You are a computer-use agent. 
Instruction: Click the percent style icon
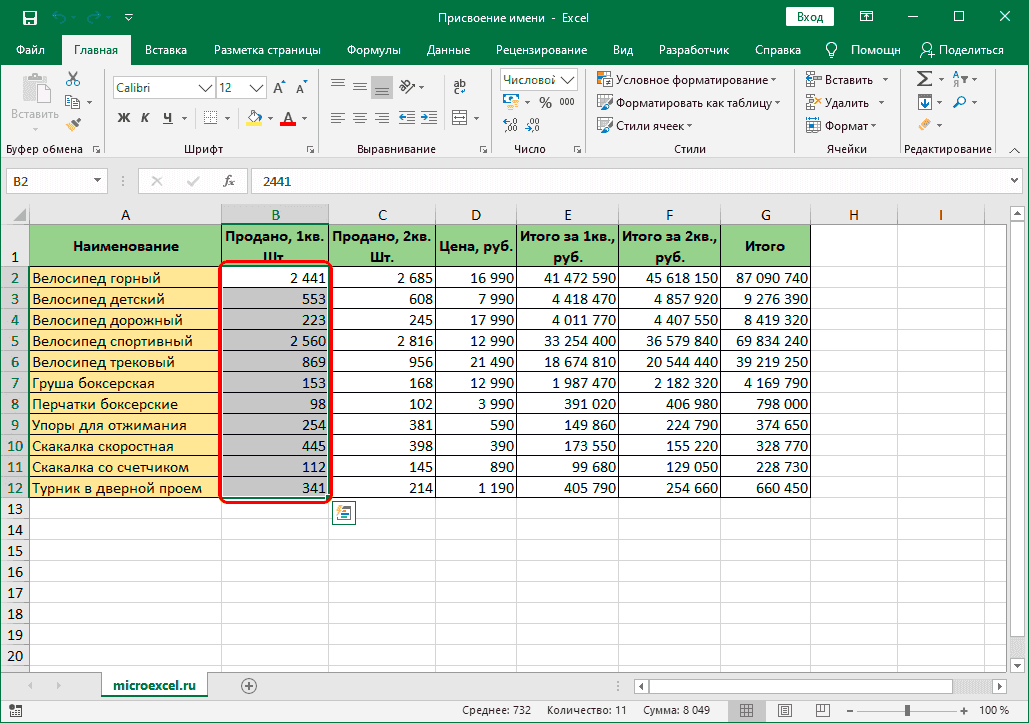pos(545,102)
